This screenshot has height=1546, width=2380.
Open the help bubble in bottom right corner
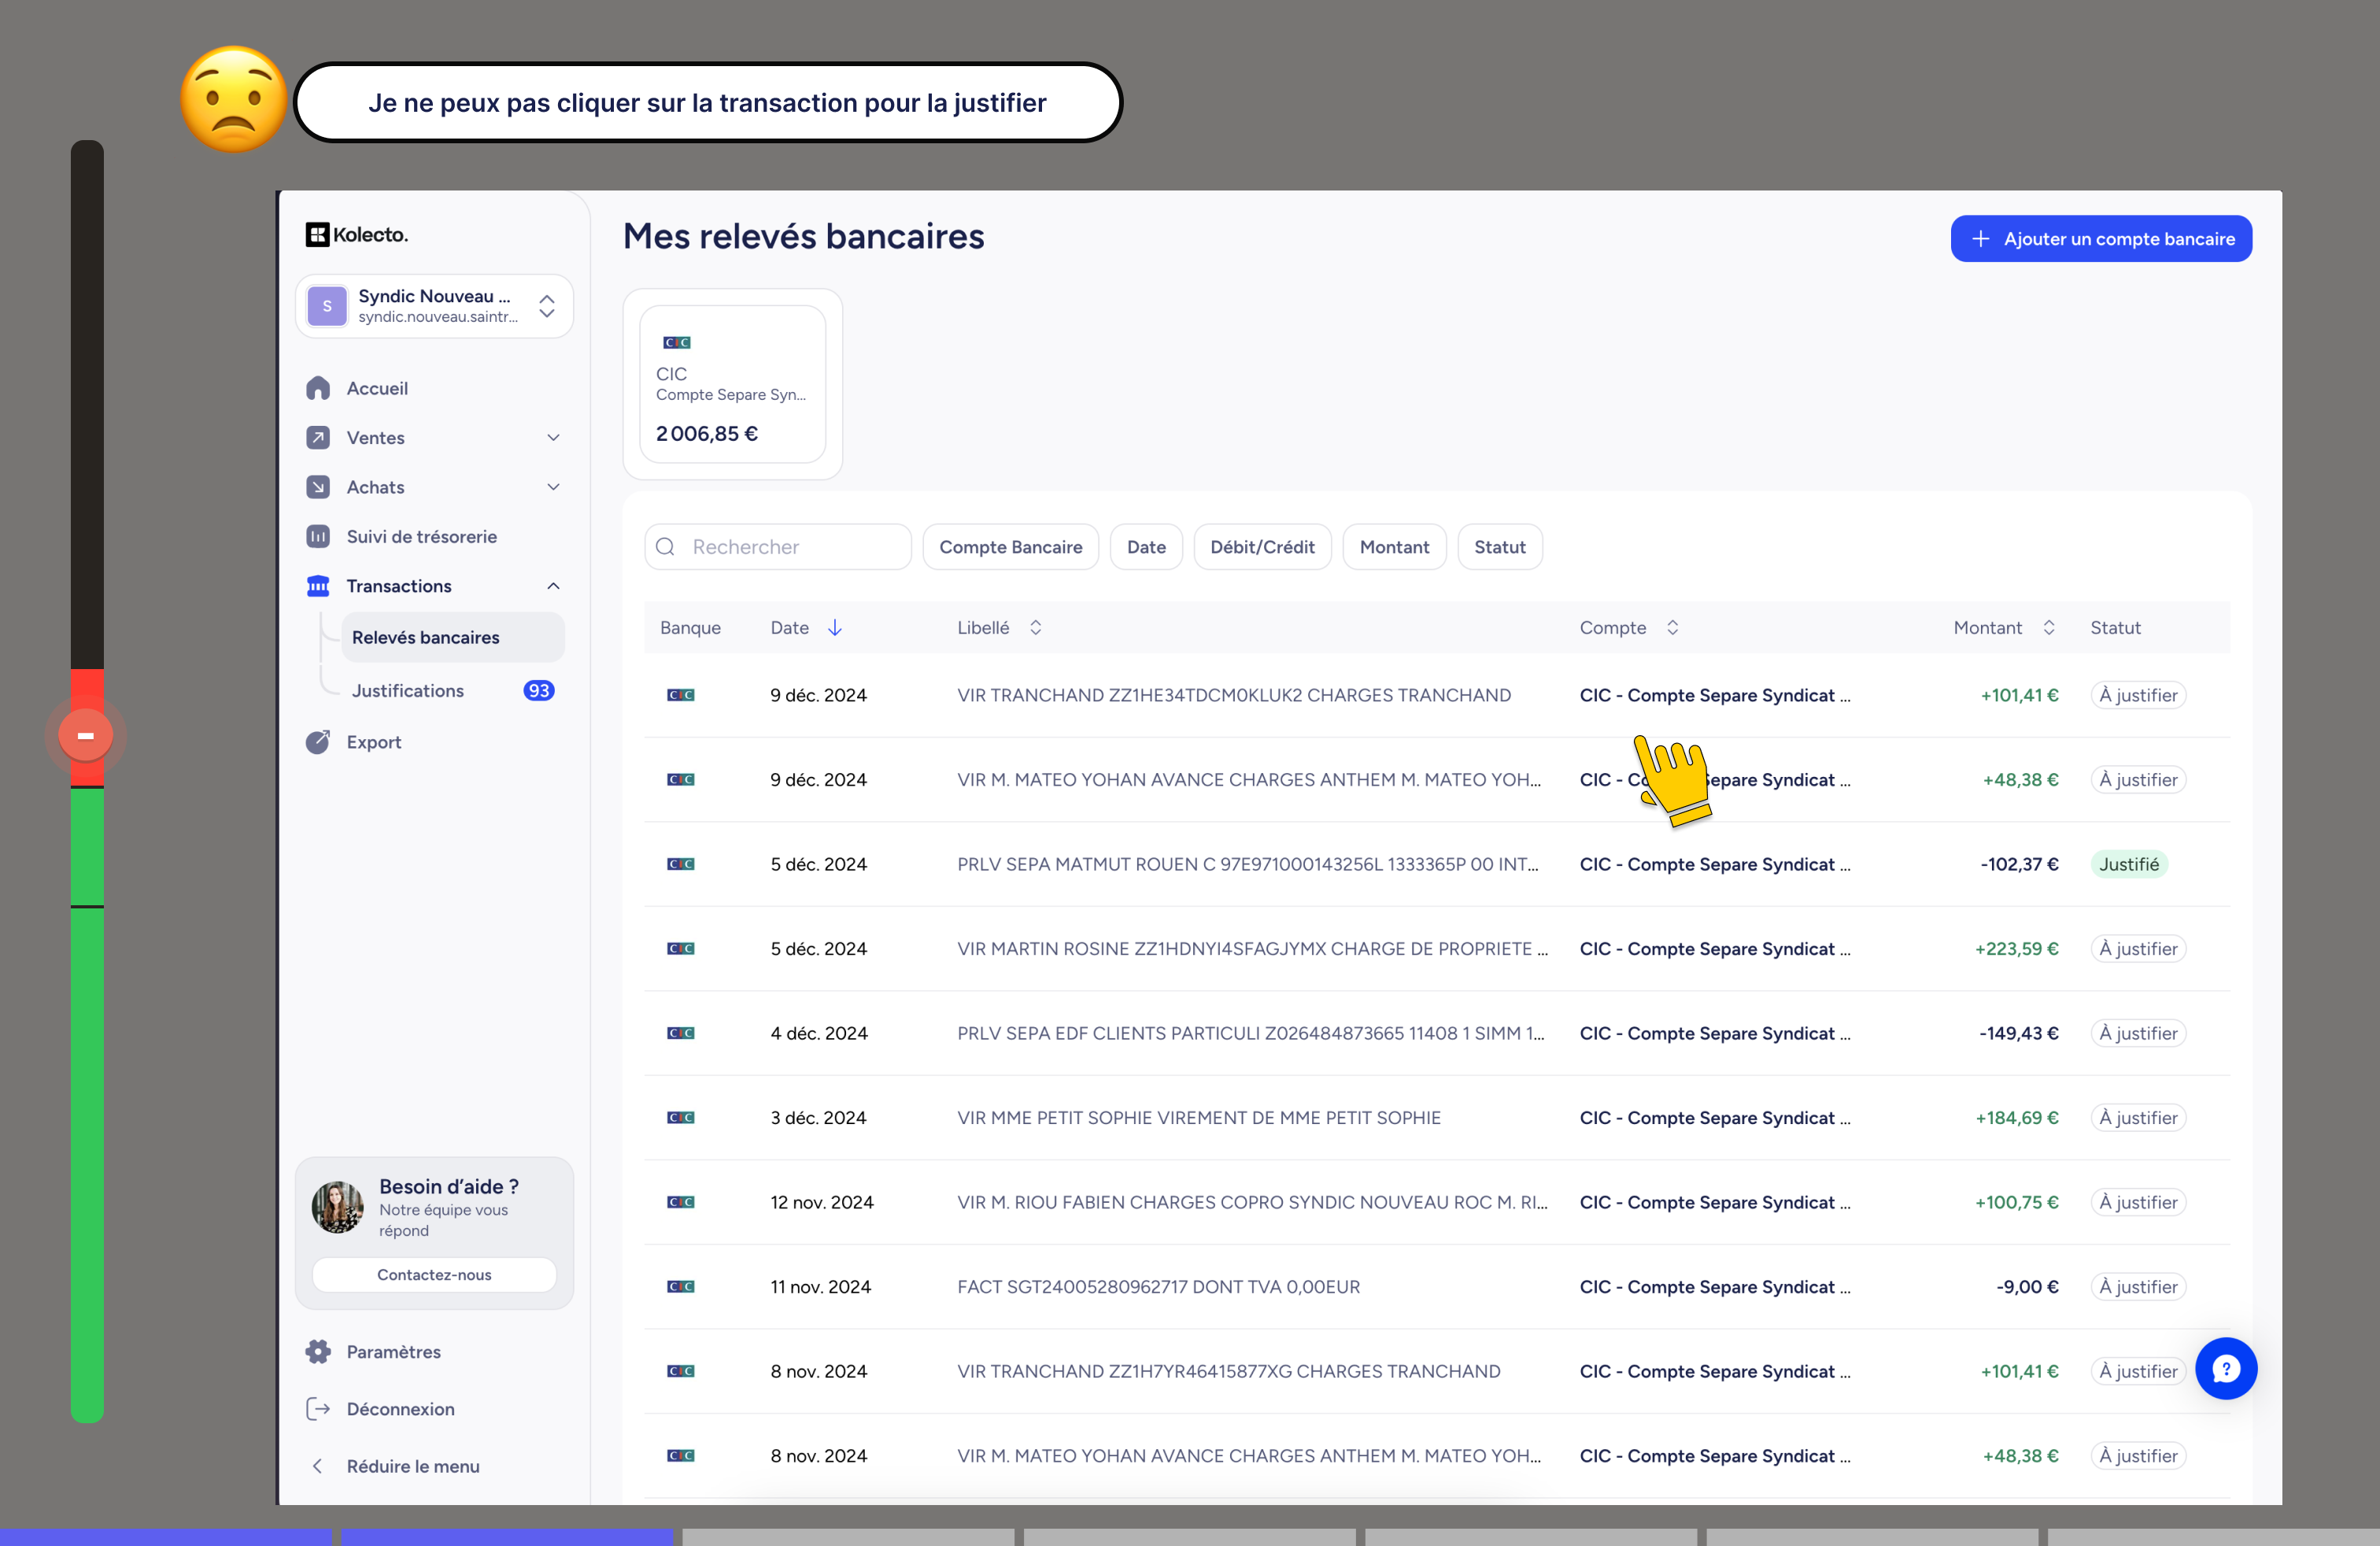pyautogui.click(x=2226, y=1369)
